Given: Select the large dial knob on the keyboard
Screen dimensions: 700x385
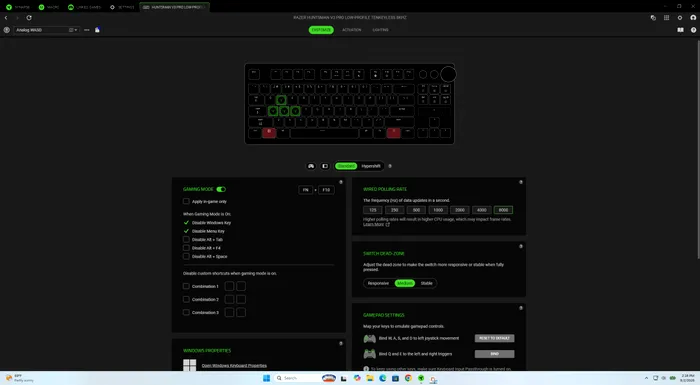Looking at the screenshot, I should pyautogui.click(x=448, y=74).
